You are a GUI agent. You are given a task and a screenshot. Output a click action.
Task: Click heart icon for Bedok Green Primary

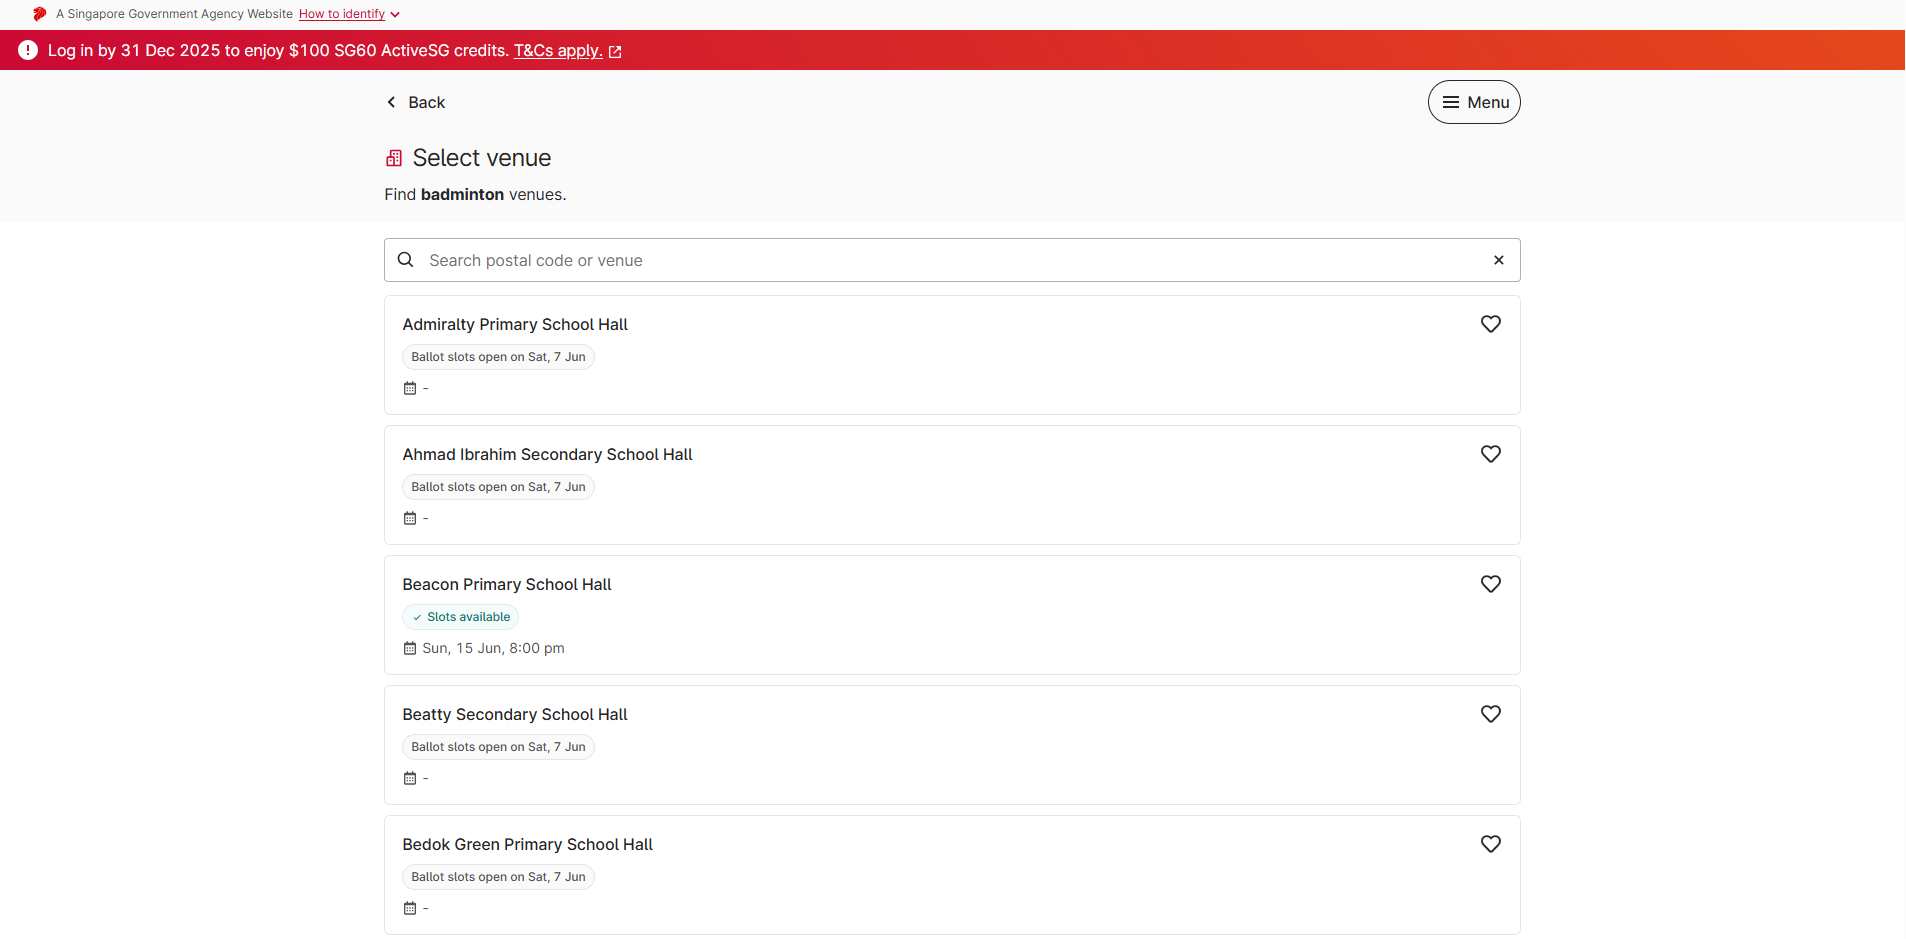click(1490, 844)
